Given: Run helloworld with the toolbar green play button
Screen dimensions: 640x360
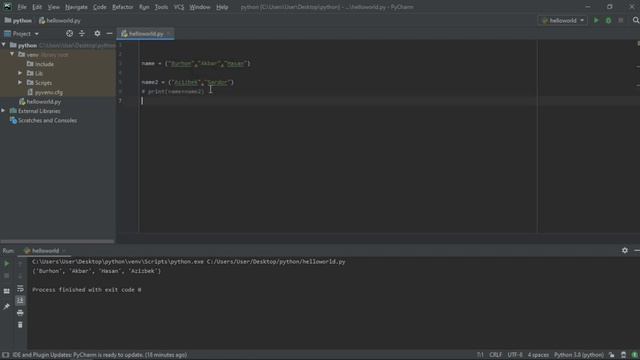Looking at the screenshot, I should 596,20.
